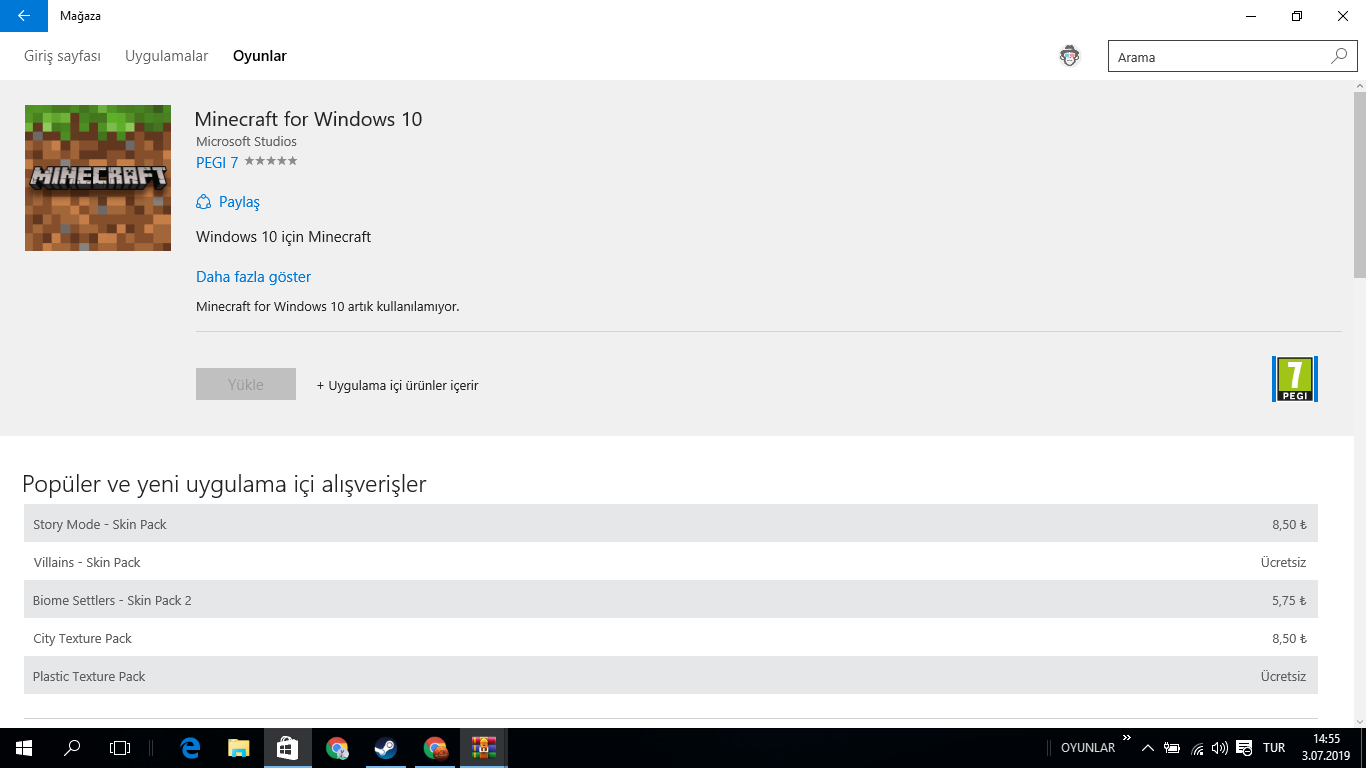This screenshot has width=1366, height=768.
Task: Open Story Mode - Skin Pack row
Action: pos(671,524)
